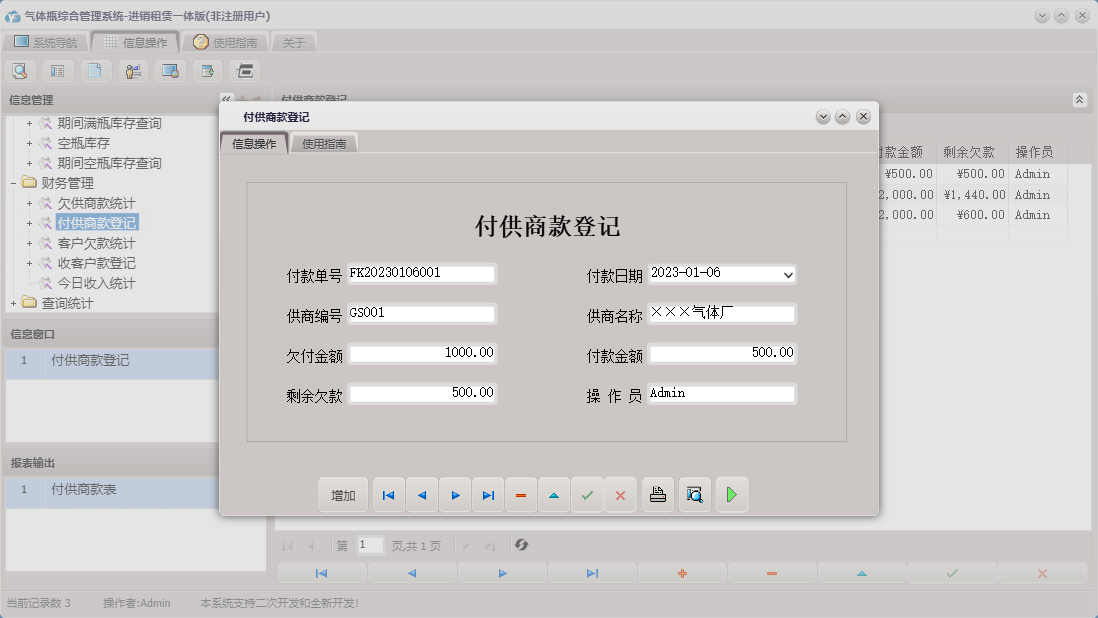The image size is (1098, 618).
Task: Delete the record with the red minus icon
Action: pos(521,494)
